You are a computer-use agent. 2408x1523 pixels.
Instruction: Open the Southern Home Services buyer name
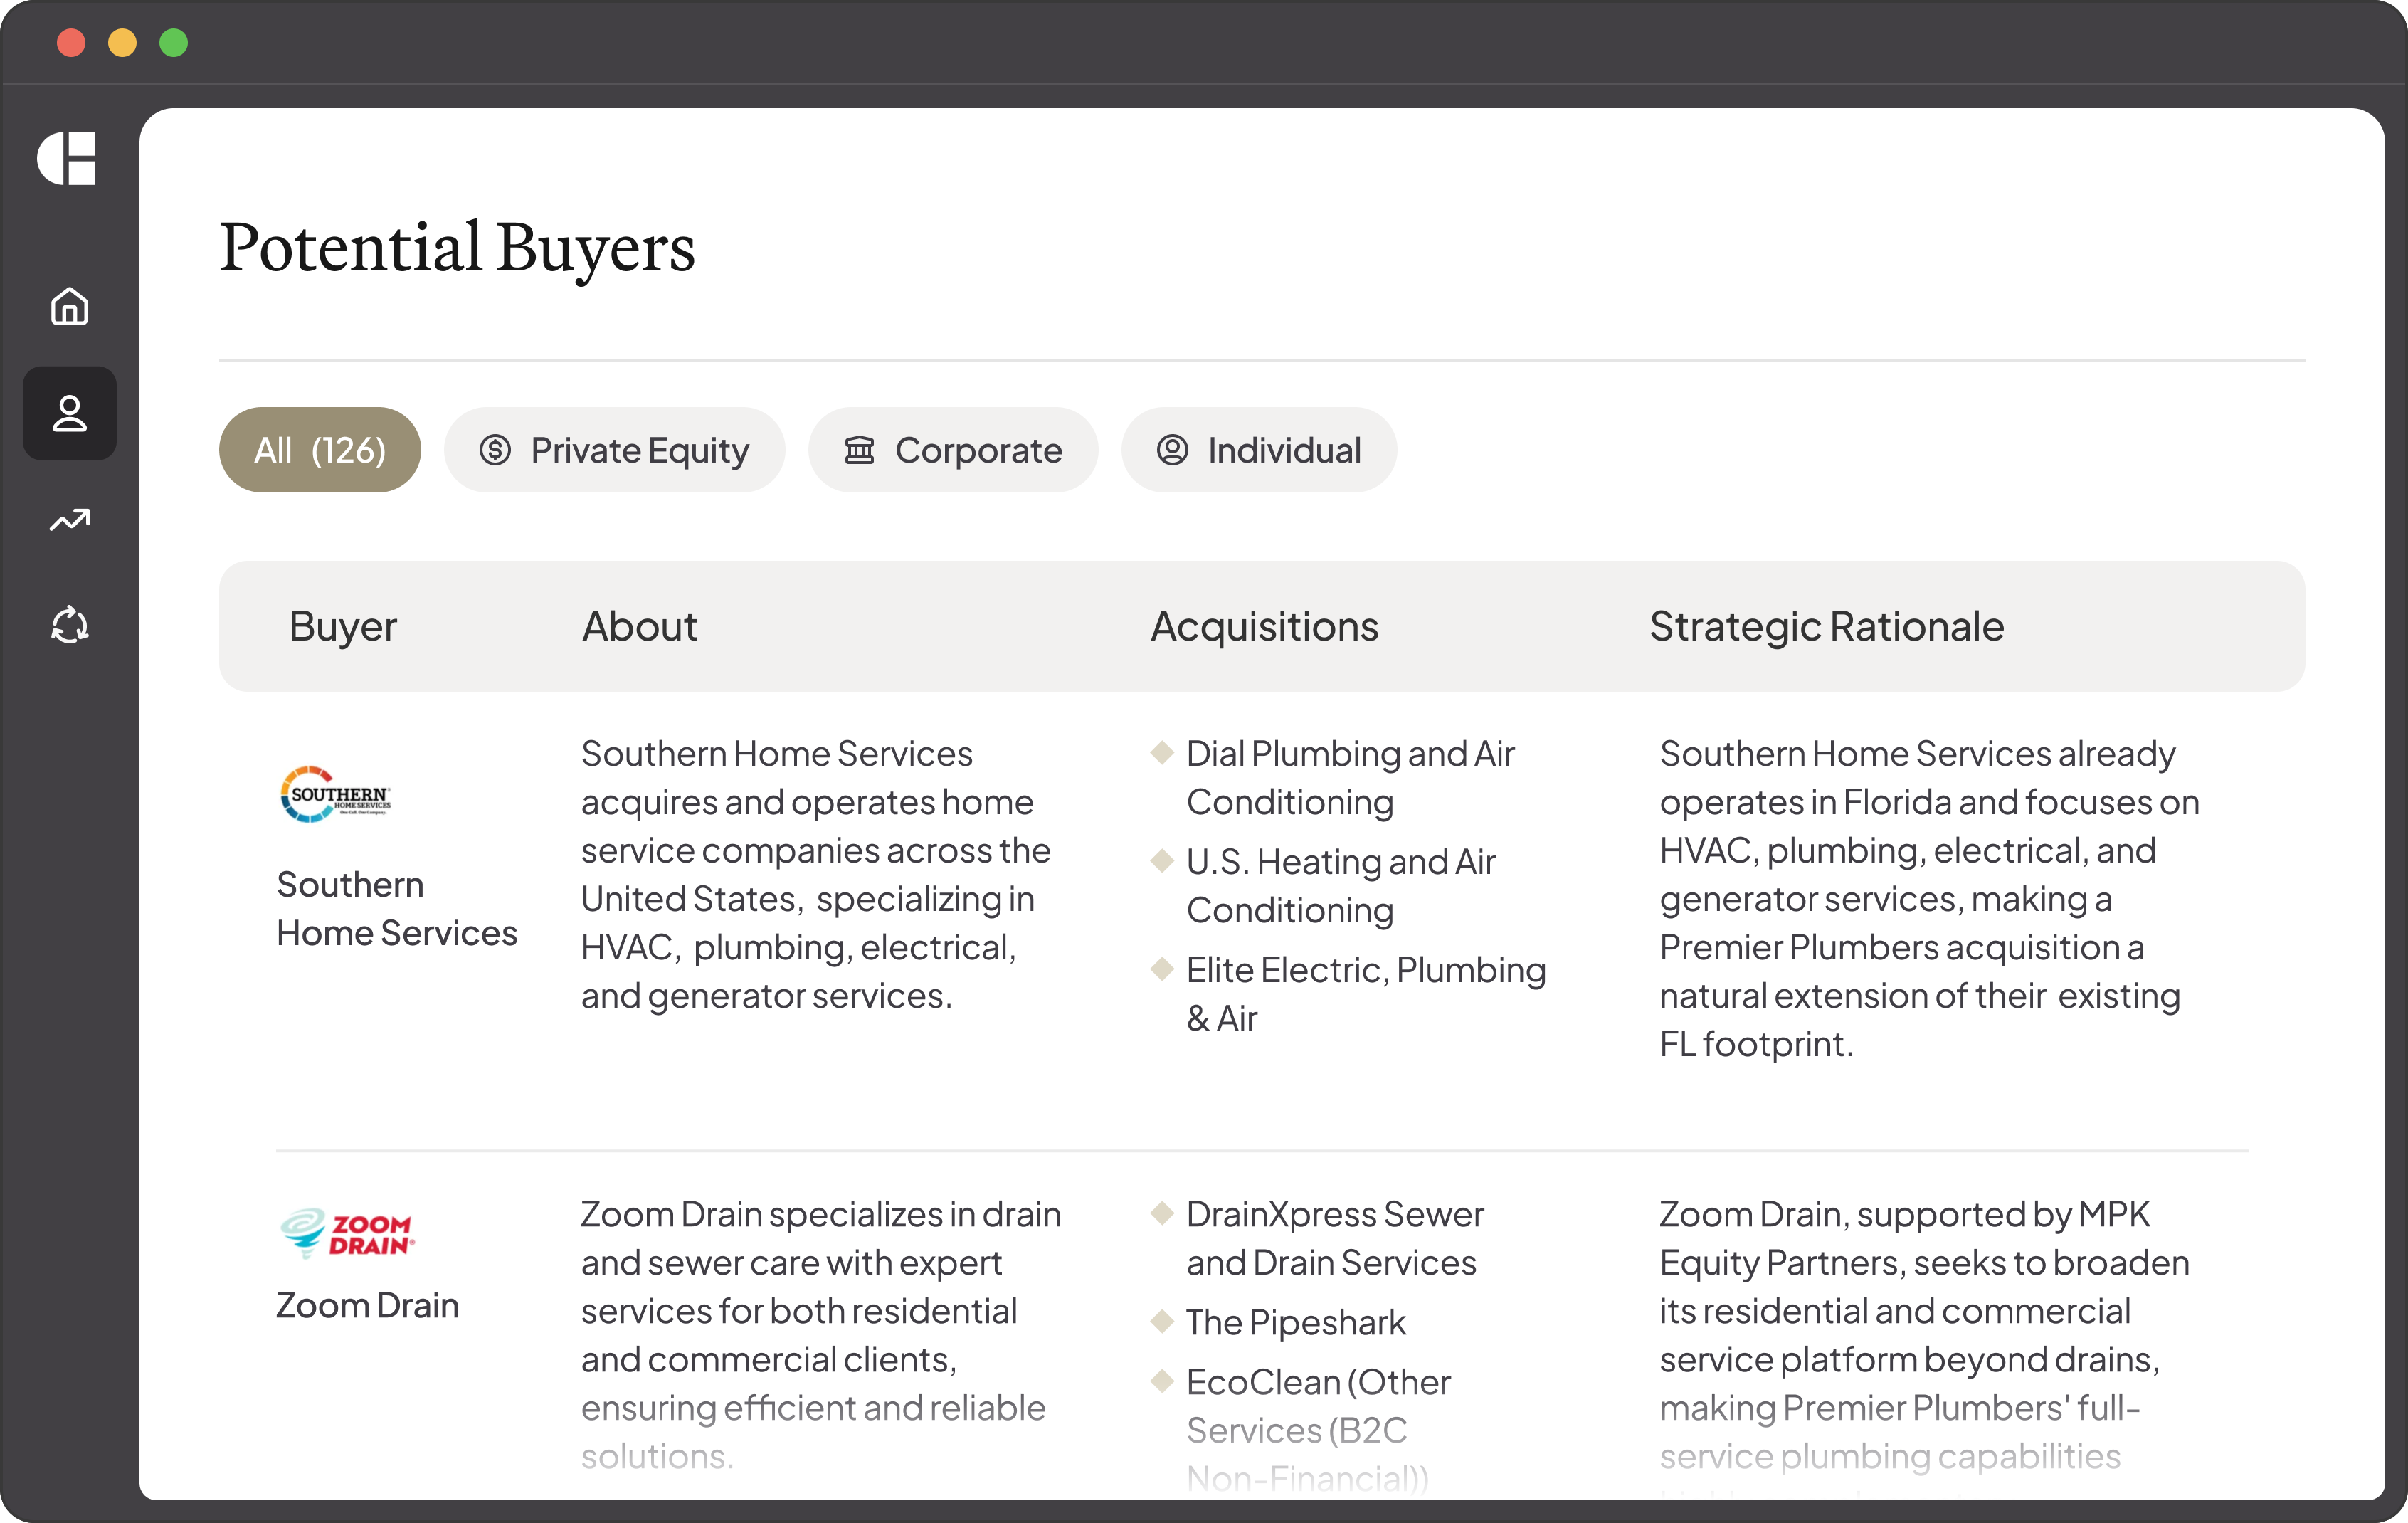397,908
